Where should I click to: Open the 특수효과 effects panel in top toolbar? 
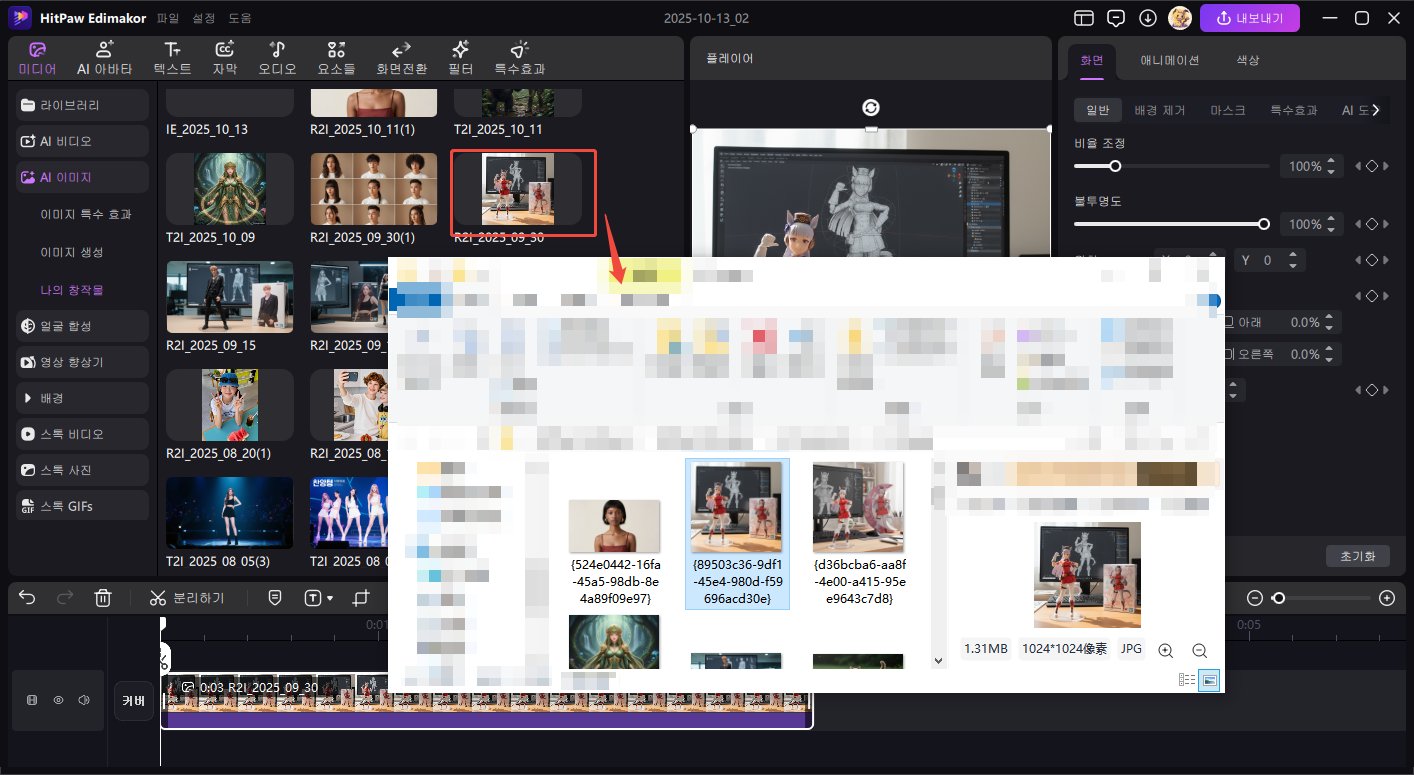click(519, 58)
